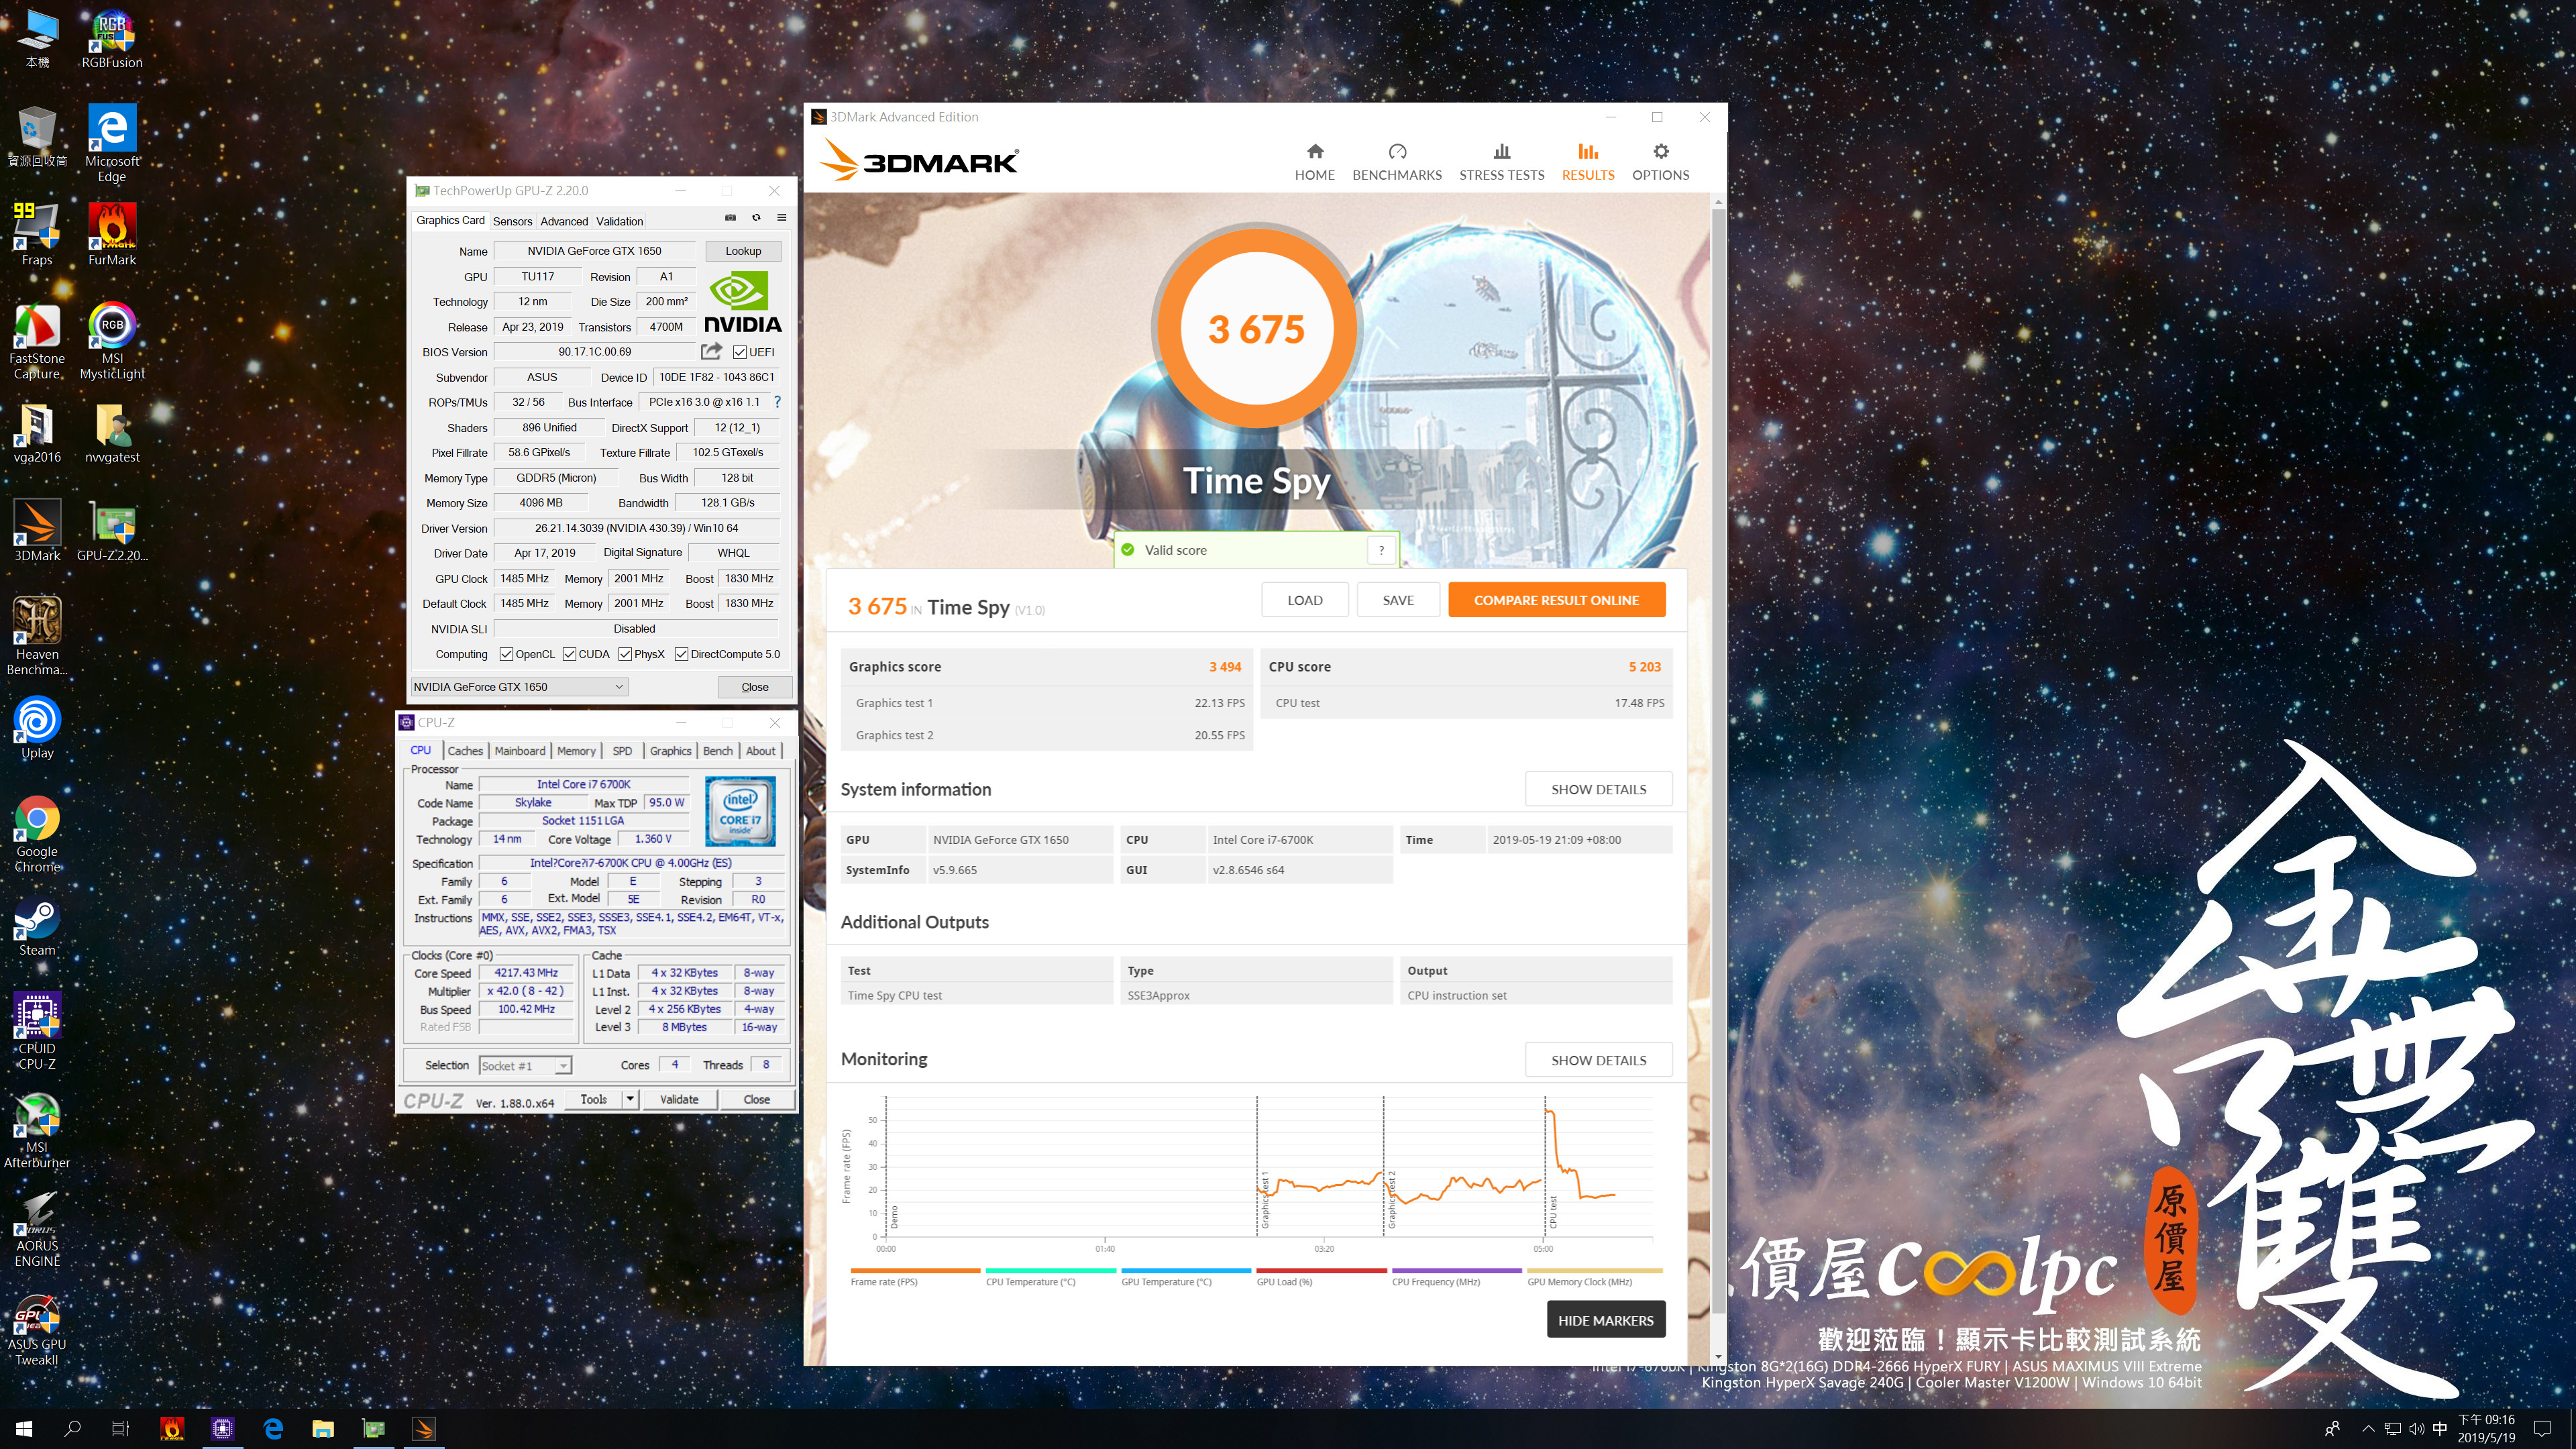Click the GPU Temperature legend bar
This screenshot has width=2576, height=1449.
click(1186, 1271)
